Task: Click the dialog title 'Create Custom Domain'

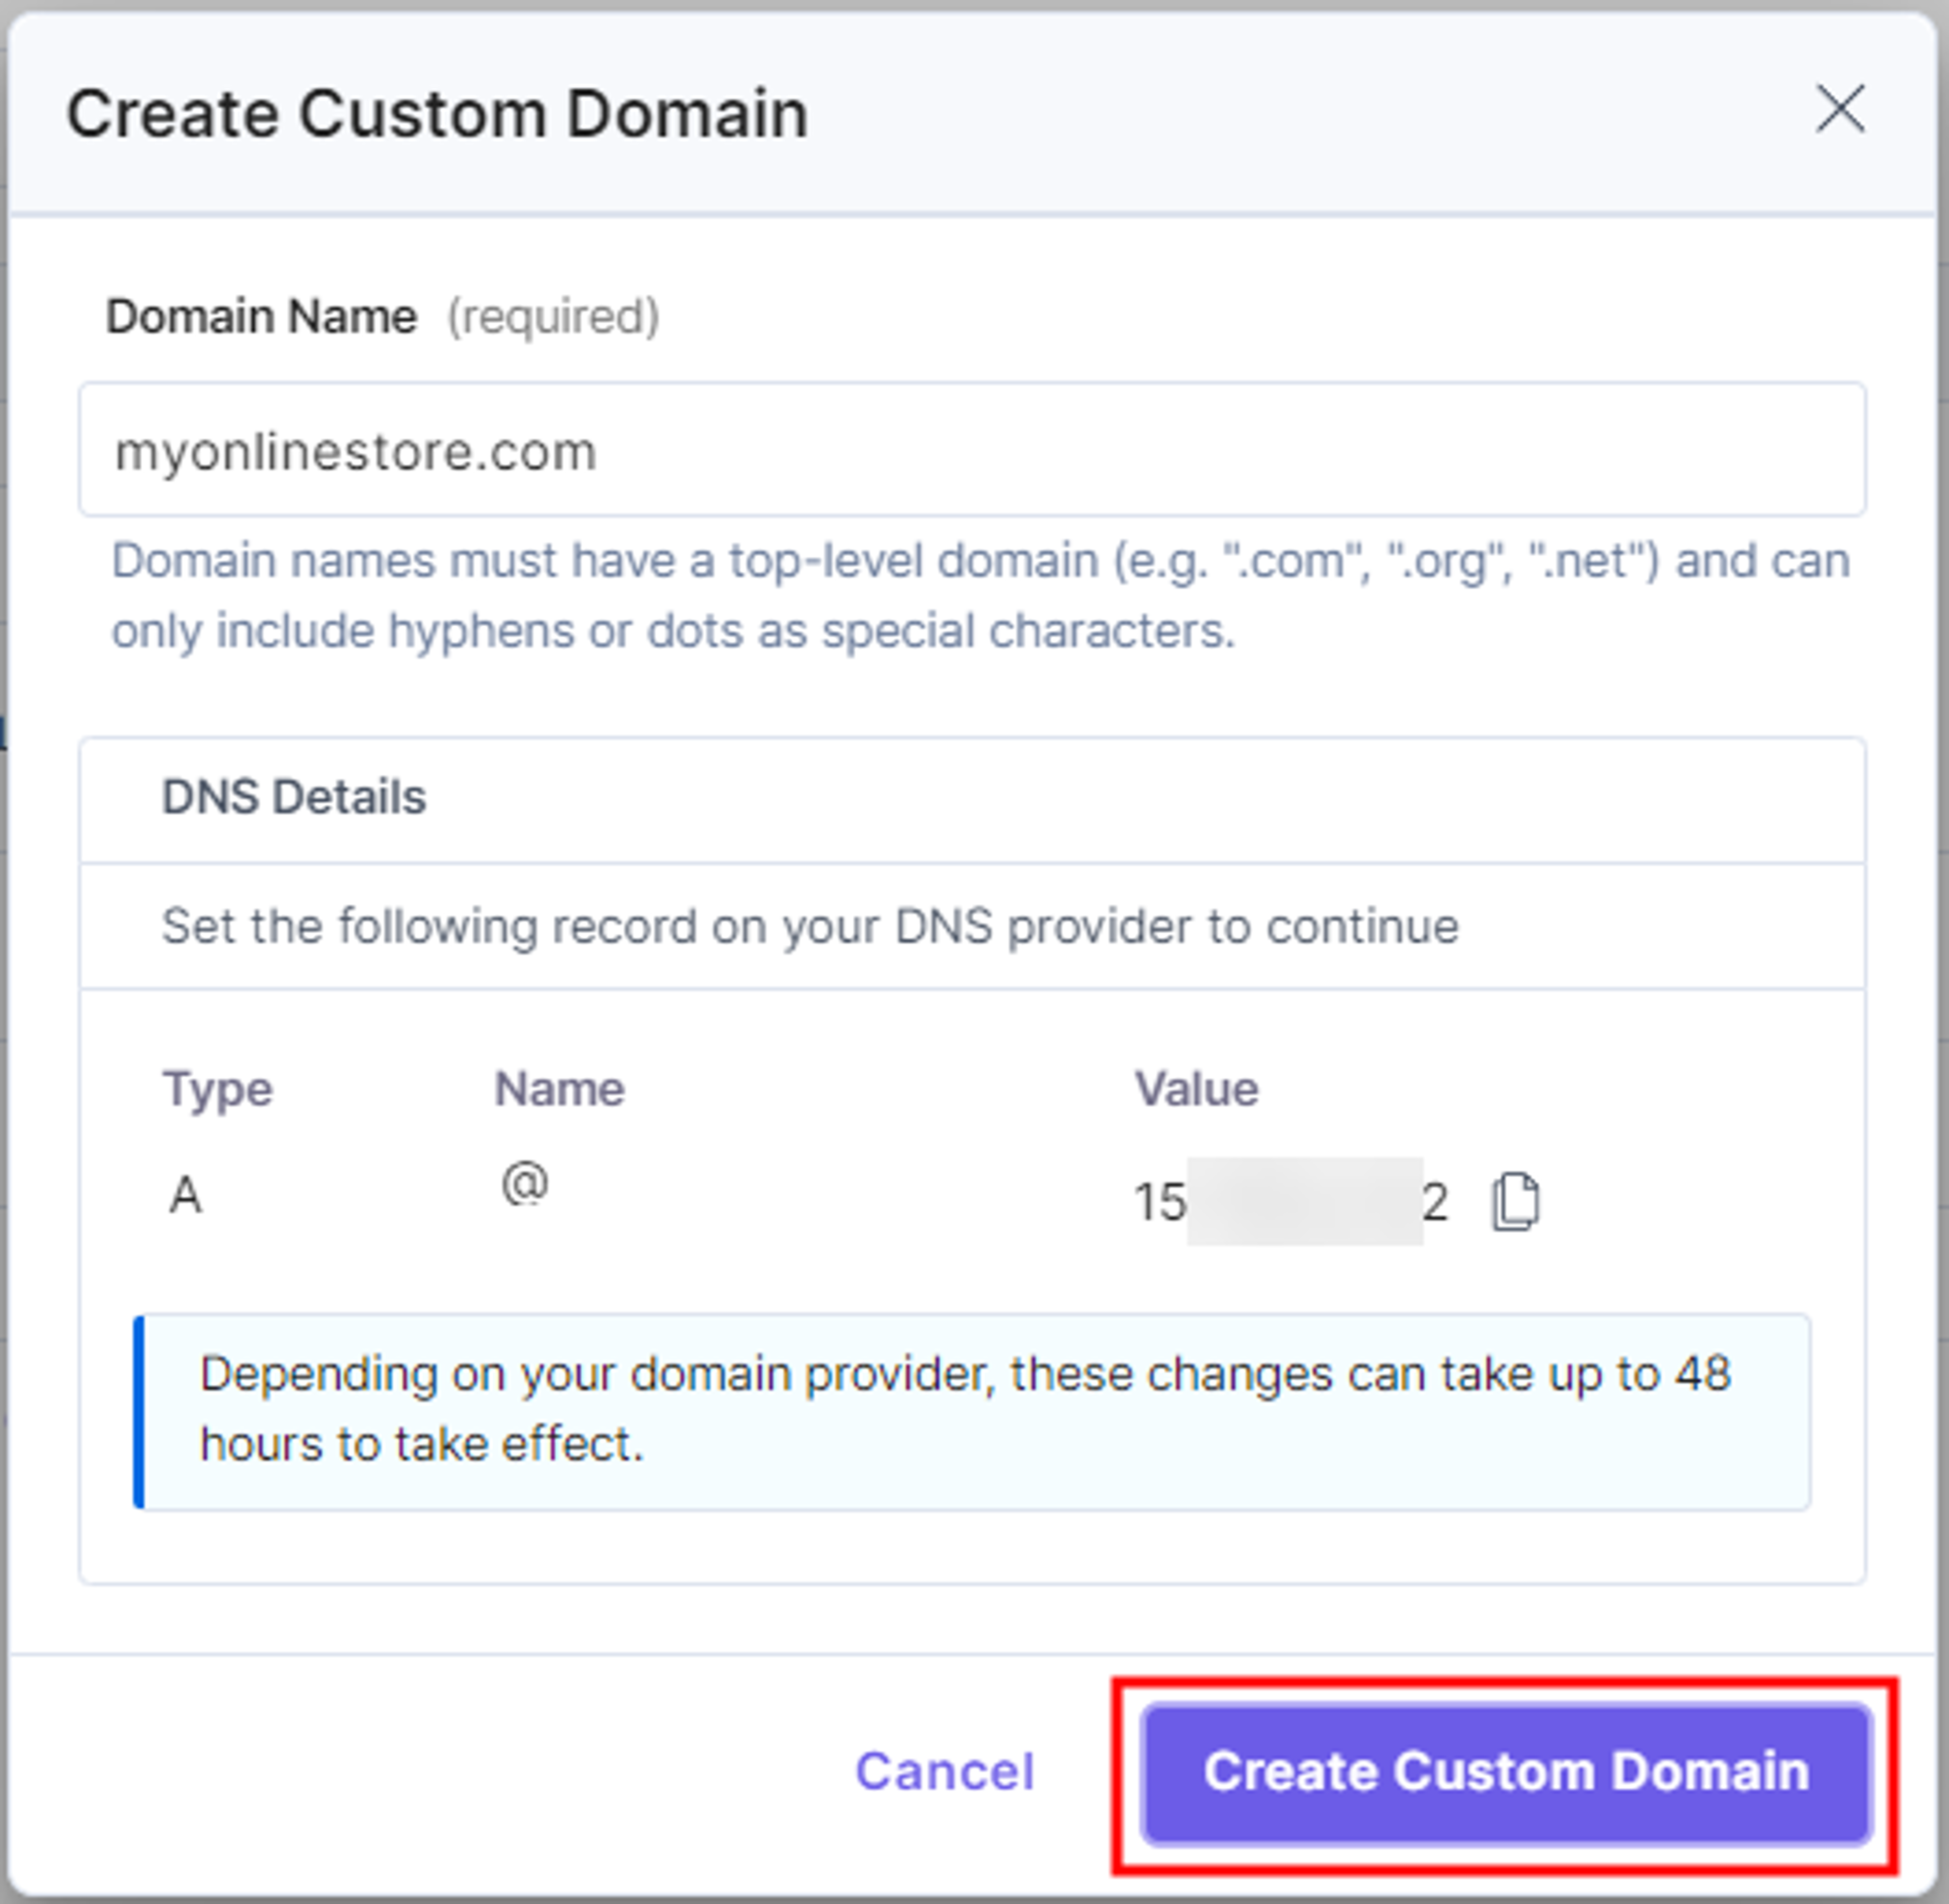Action: 437,113
